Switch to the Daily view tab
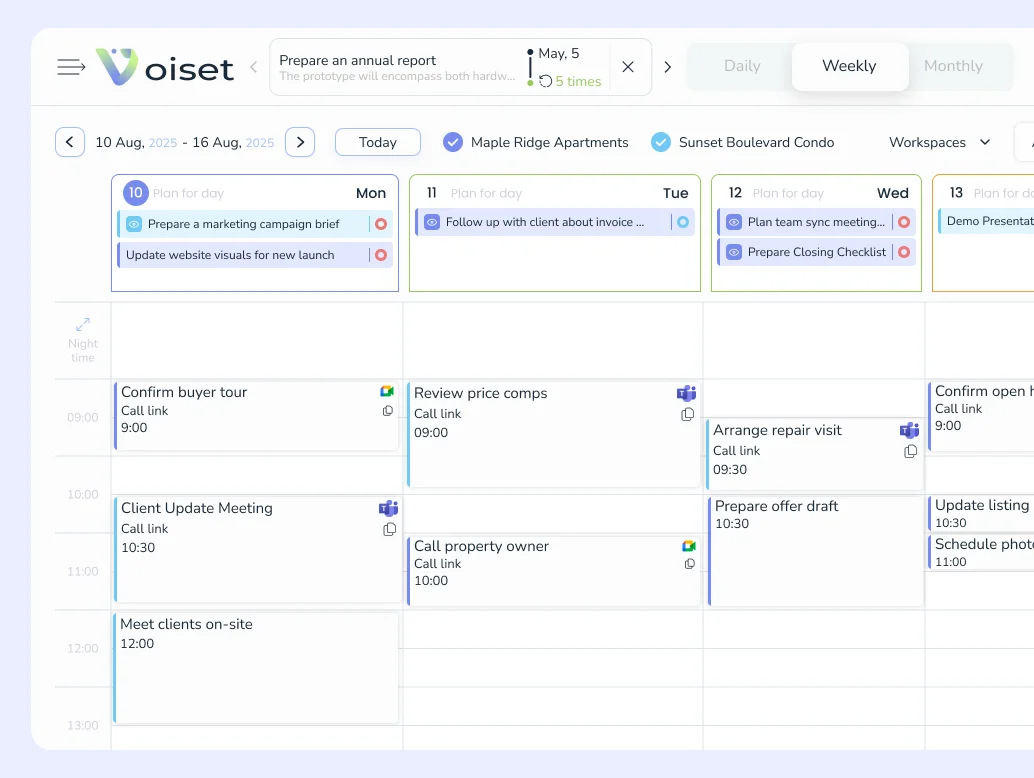The image size is (1034, 778). coord(742,66)
